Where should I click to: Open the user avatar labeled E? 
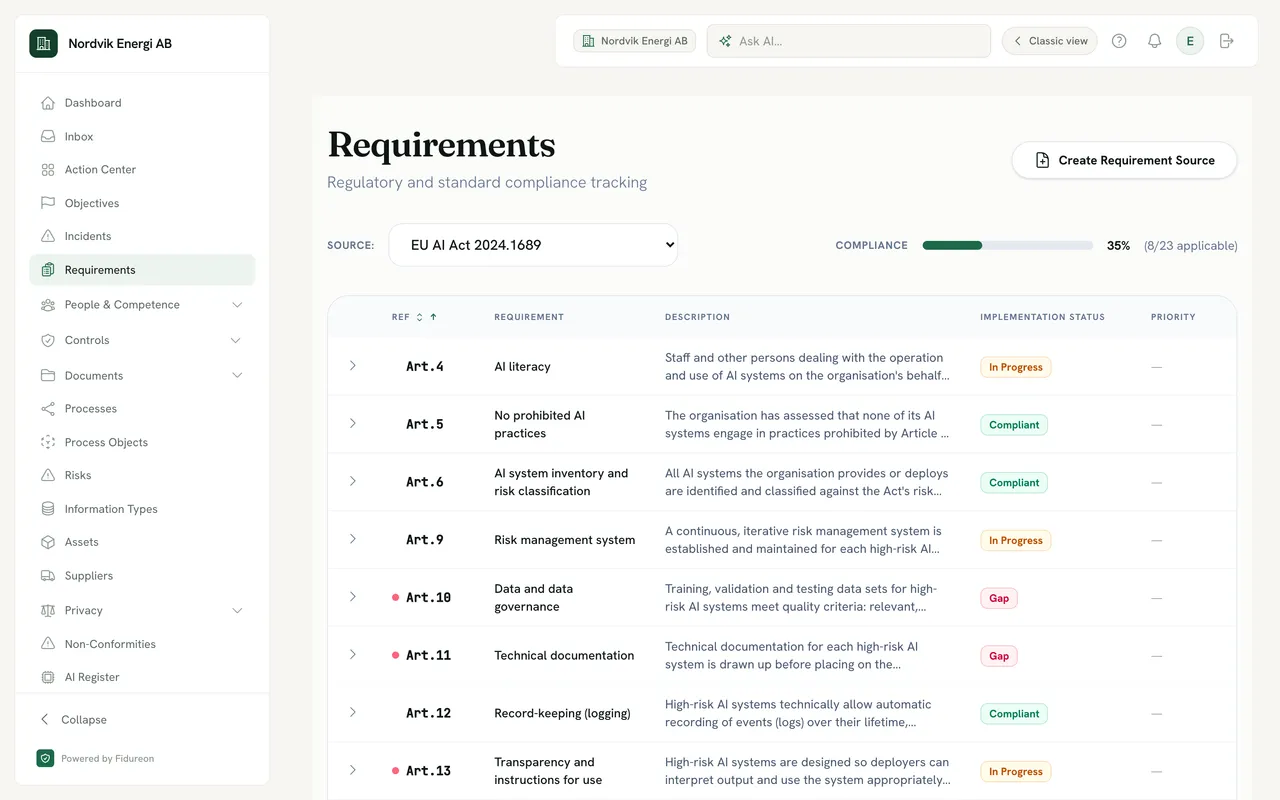(x=1190, y=41)
